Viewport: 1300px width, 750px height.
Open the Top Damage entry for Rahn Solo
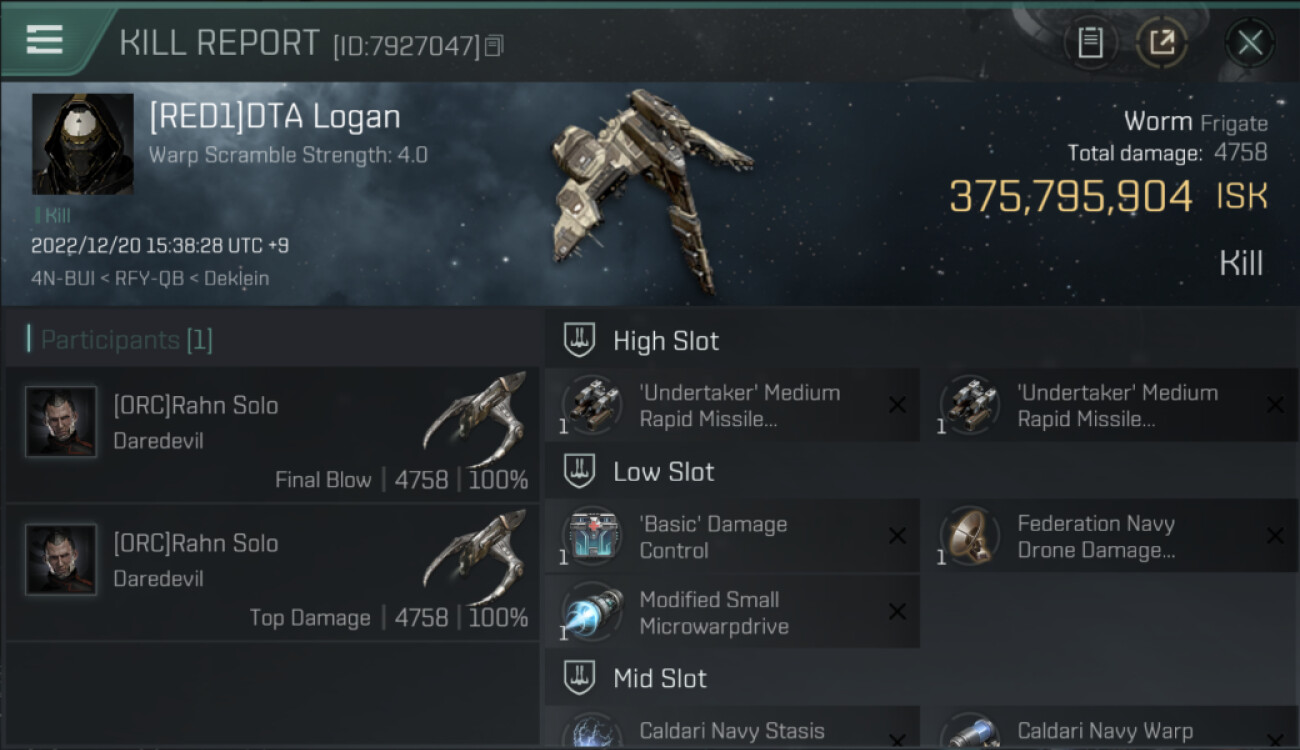272,573
